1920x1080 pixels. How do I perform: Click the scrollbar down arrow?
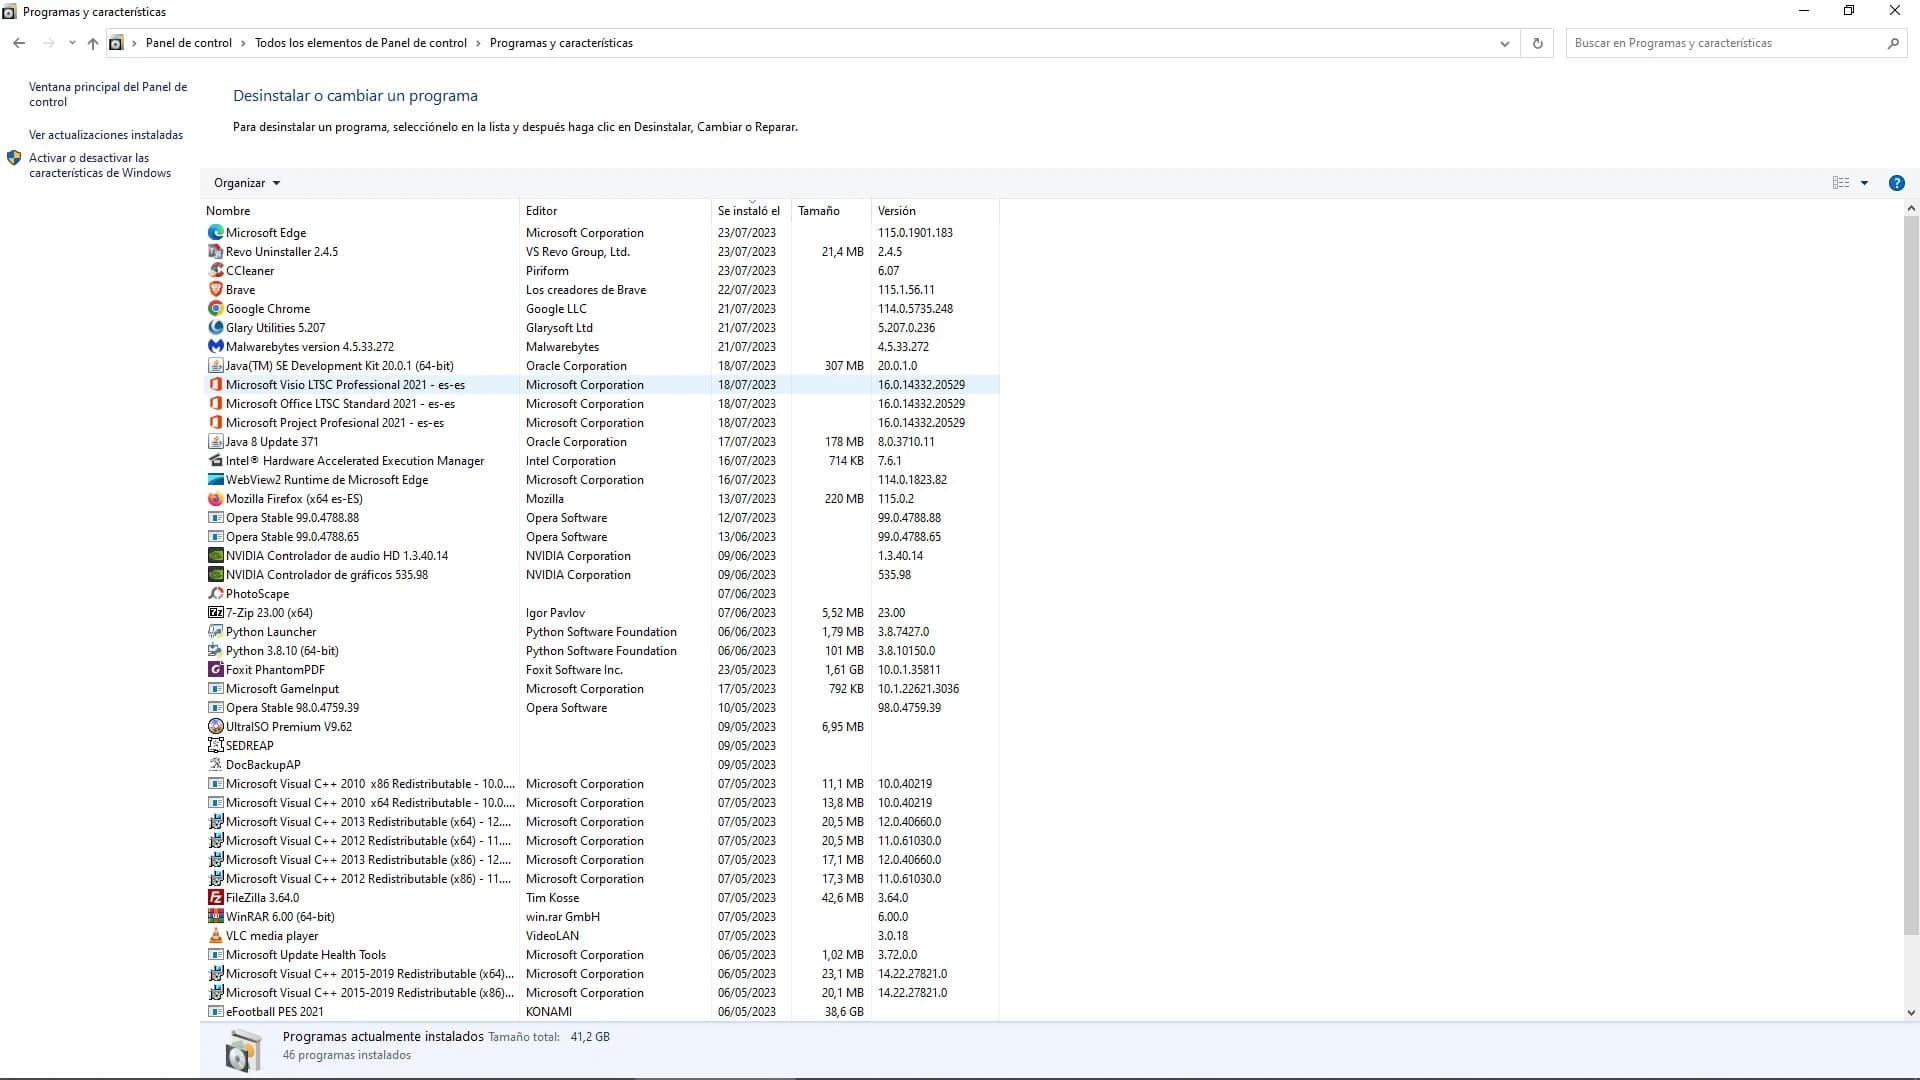click(x=1911, y=1012)
